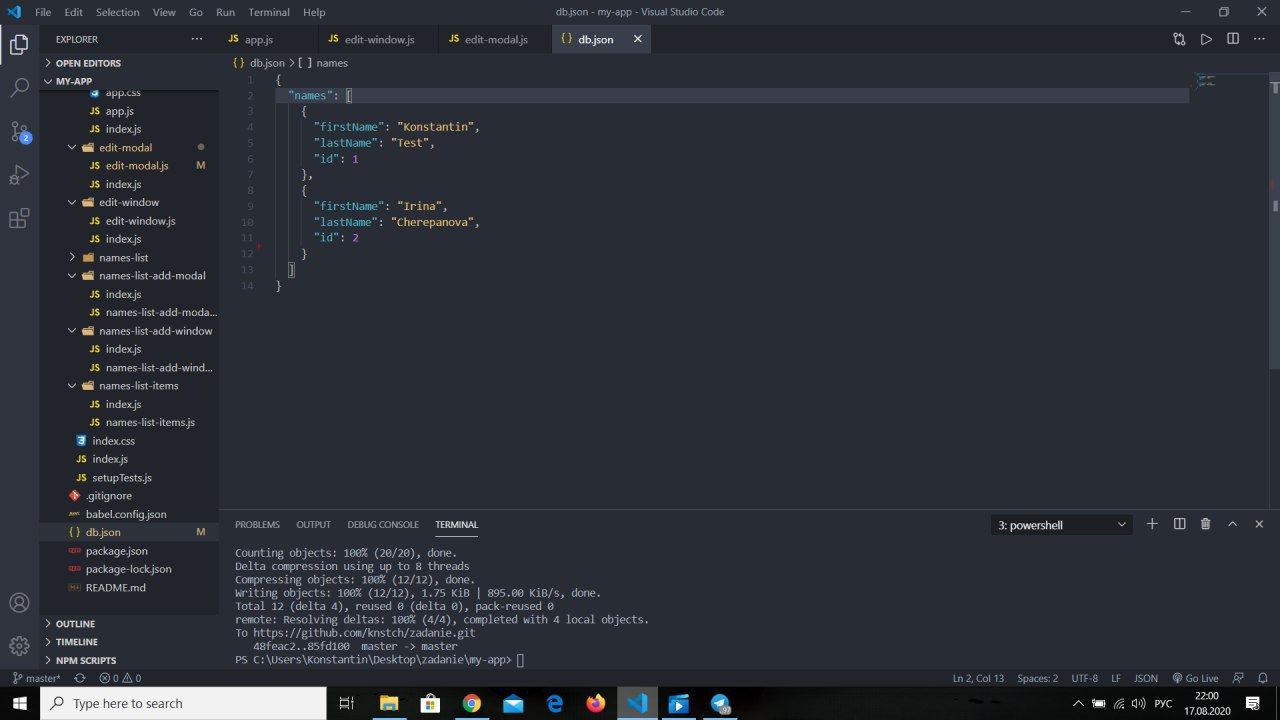Change indentation via Spaces: 2
This screenshot has width=1280, height=720.
1037,678
